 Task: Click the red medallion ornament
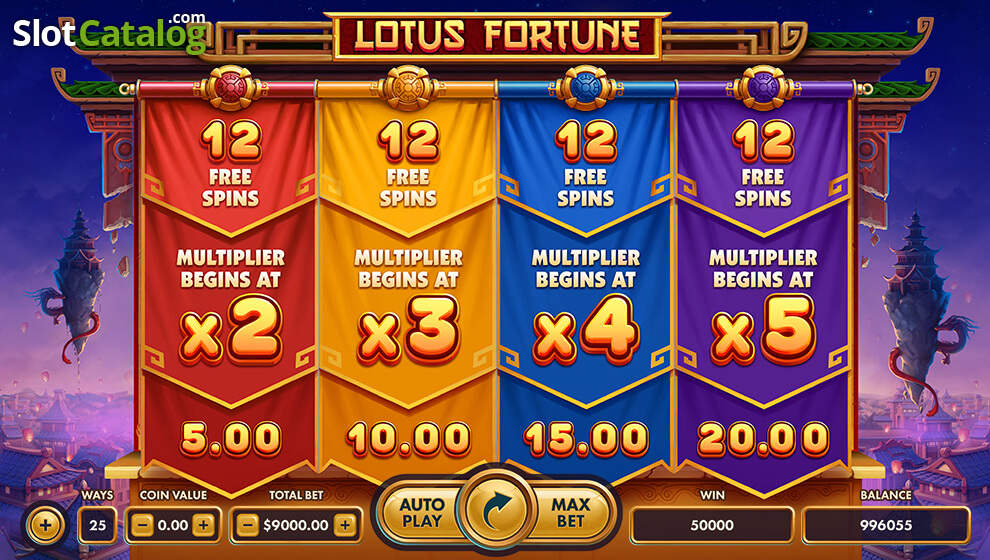coord(230,88)
